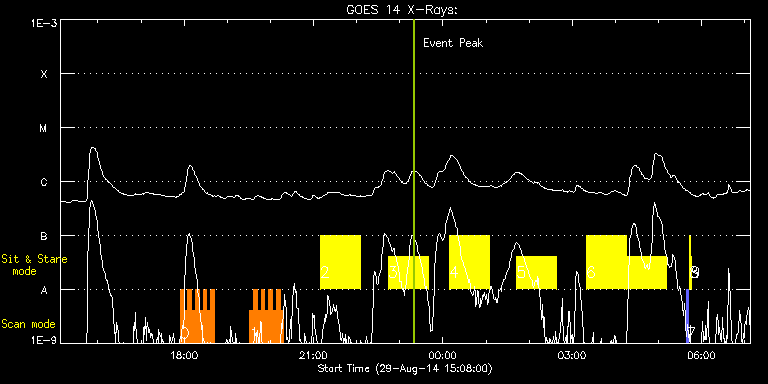Click the thin yellow bar near 06:00
The width and height of the screenshot is (768, 384).
[690, 263]
